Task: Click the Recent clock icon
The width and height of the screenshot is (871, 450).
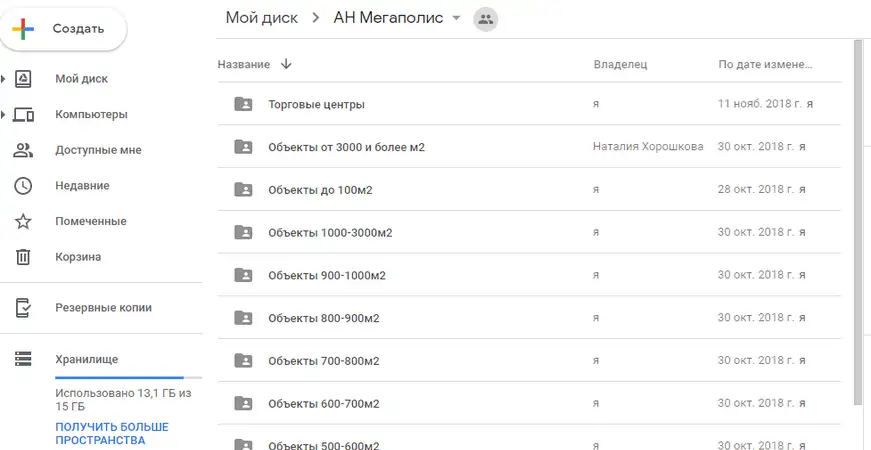Action: click(23, 186)
